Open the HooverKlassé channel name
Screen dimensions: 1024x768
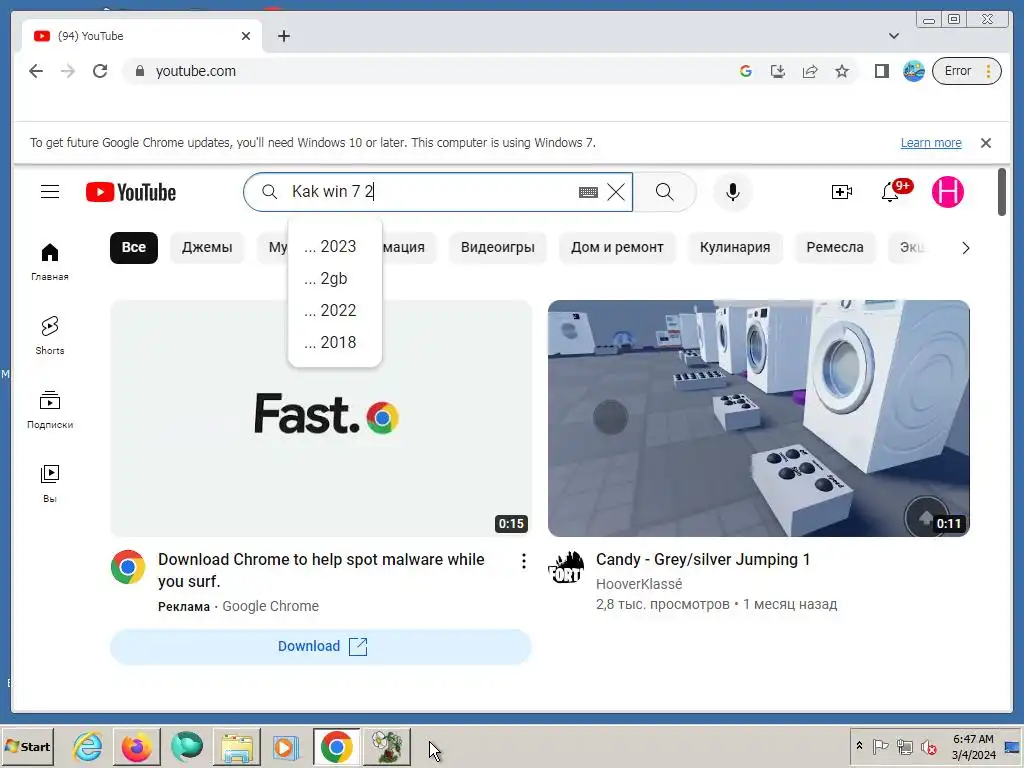click(639, 584)
